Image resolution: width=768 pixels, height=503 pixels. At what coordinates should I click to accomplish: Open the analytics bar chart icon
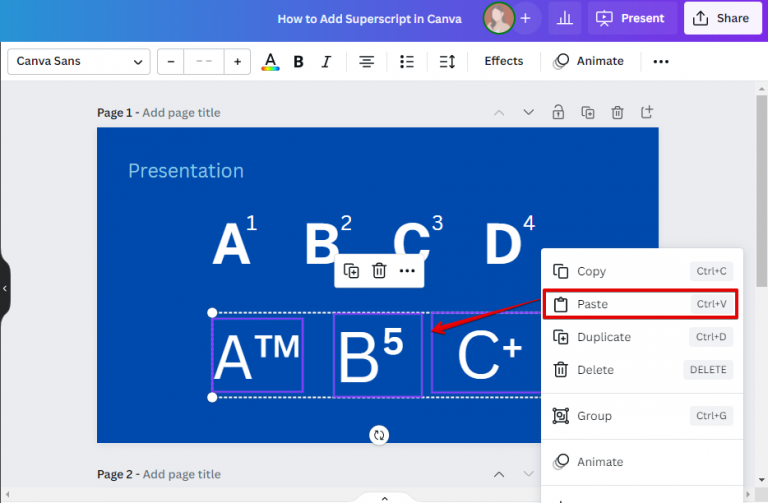[x=564, y=18]
